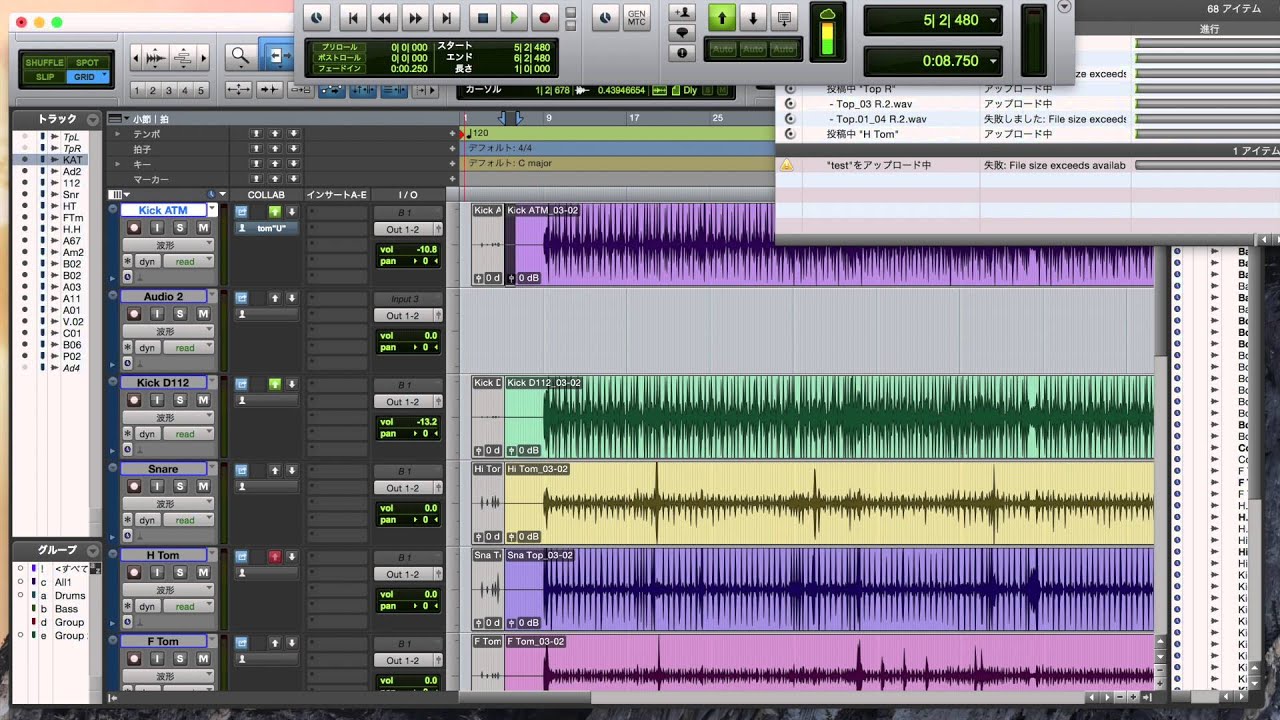The height and width of the screenshot is (720, 1280).
Task: Mute the Audio 2 track
Action: tap(203, 314)
